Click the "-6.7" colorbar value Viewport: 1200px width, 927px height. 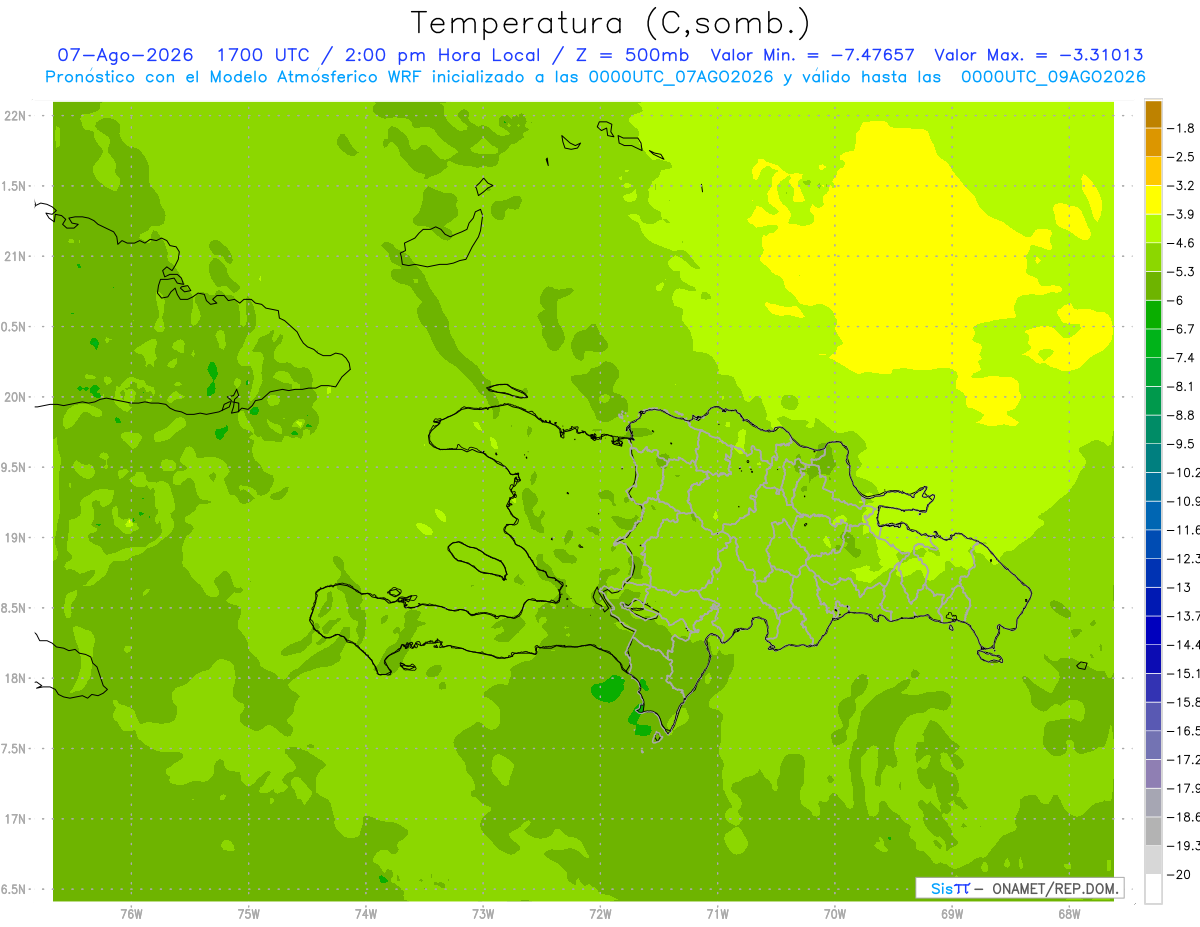(x=1181, y=329)
